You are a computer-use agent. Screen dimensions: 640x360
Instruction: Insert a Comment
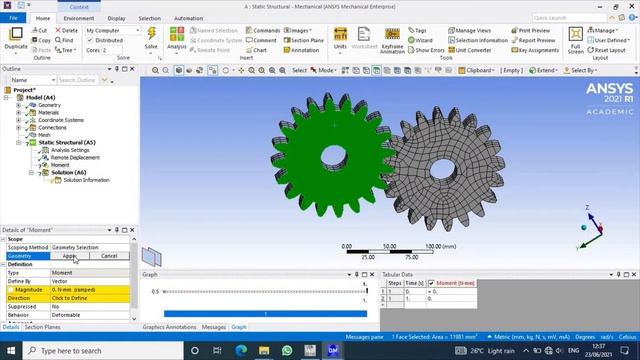pyautogui.click(x=261, y=40)
